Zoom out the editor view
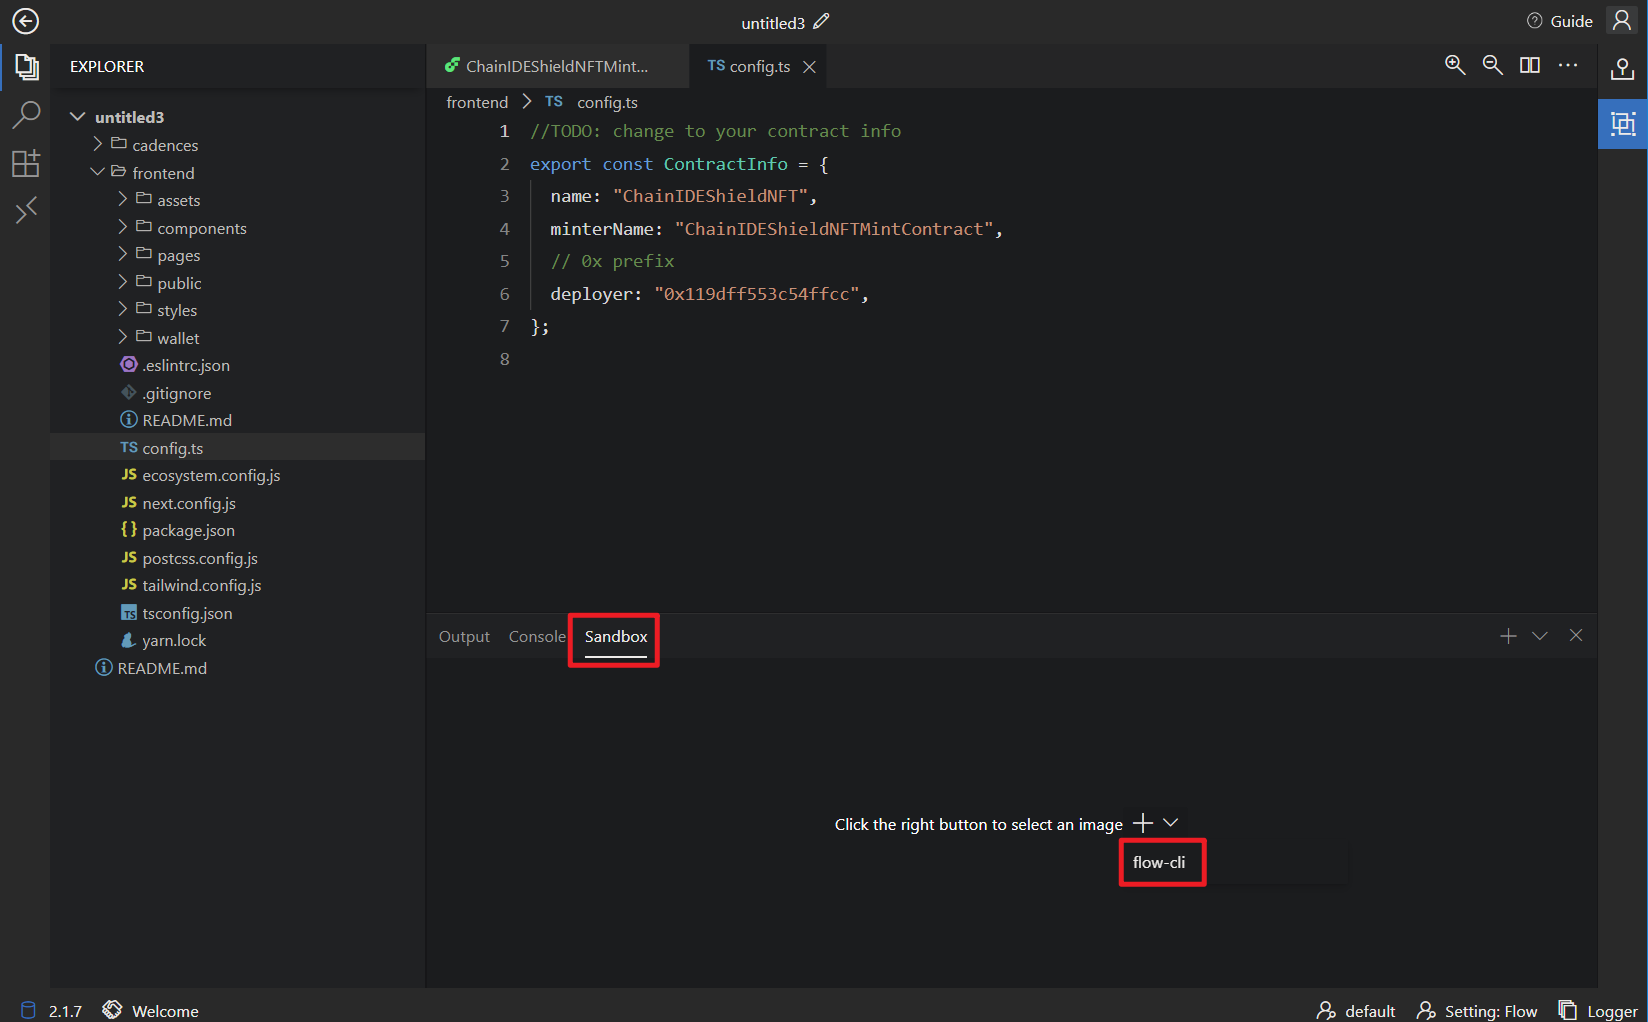 pyautogui.click(x=1492, y=65)
